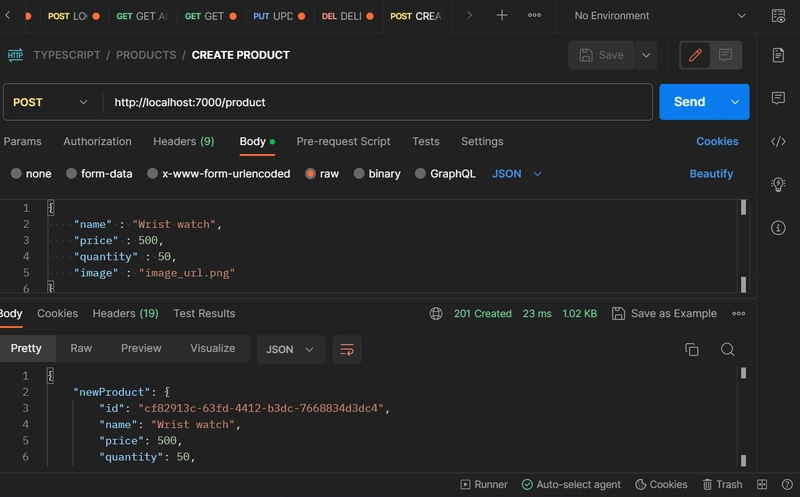Open the help question mark icon
This screenshot has height=497, width=800.
(x=787, y=484)
